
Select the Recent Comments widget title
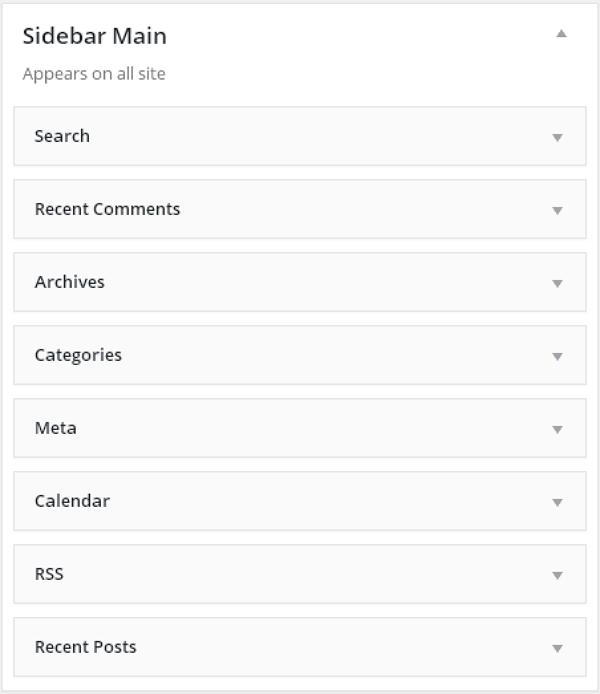(x=107, y=209)
